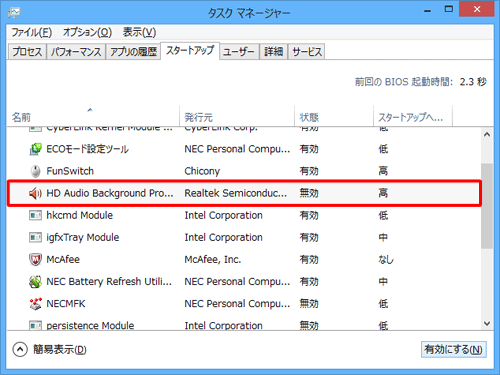
Task: Click the igfxTray Module icon
Action: 35,237
